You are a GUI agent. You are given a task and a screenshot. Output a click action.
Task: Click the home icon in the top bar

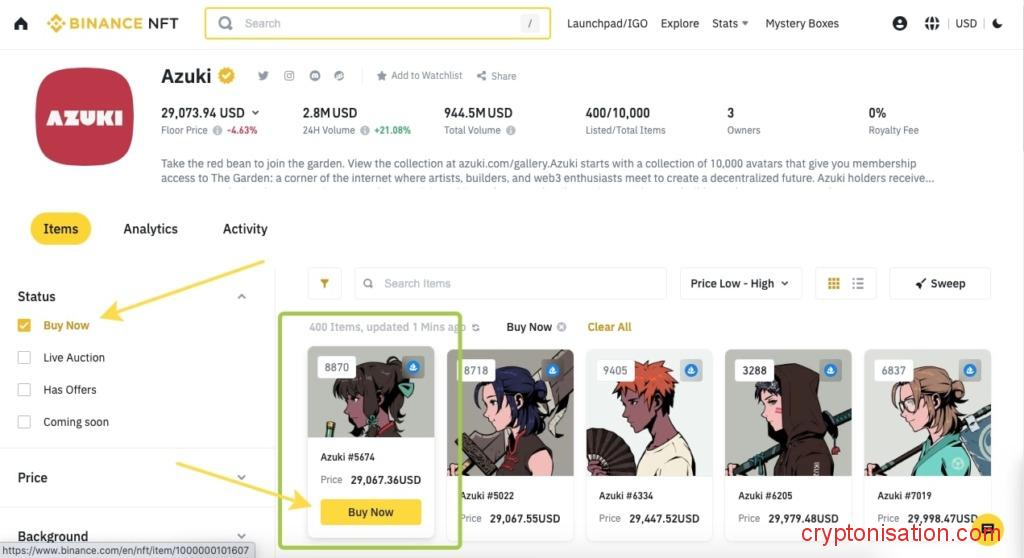pos(21,24)
